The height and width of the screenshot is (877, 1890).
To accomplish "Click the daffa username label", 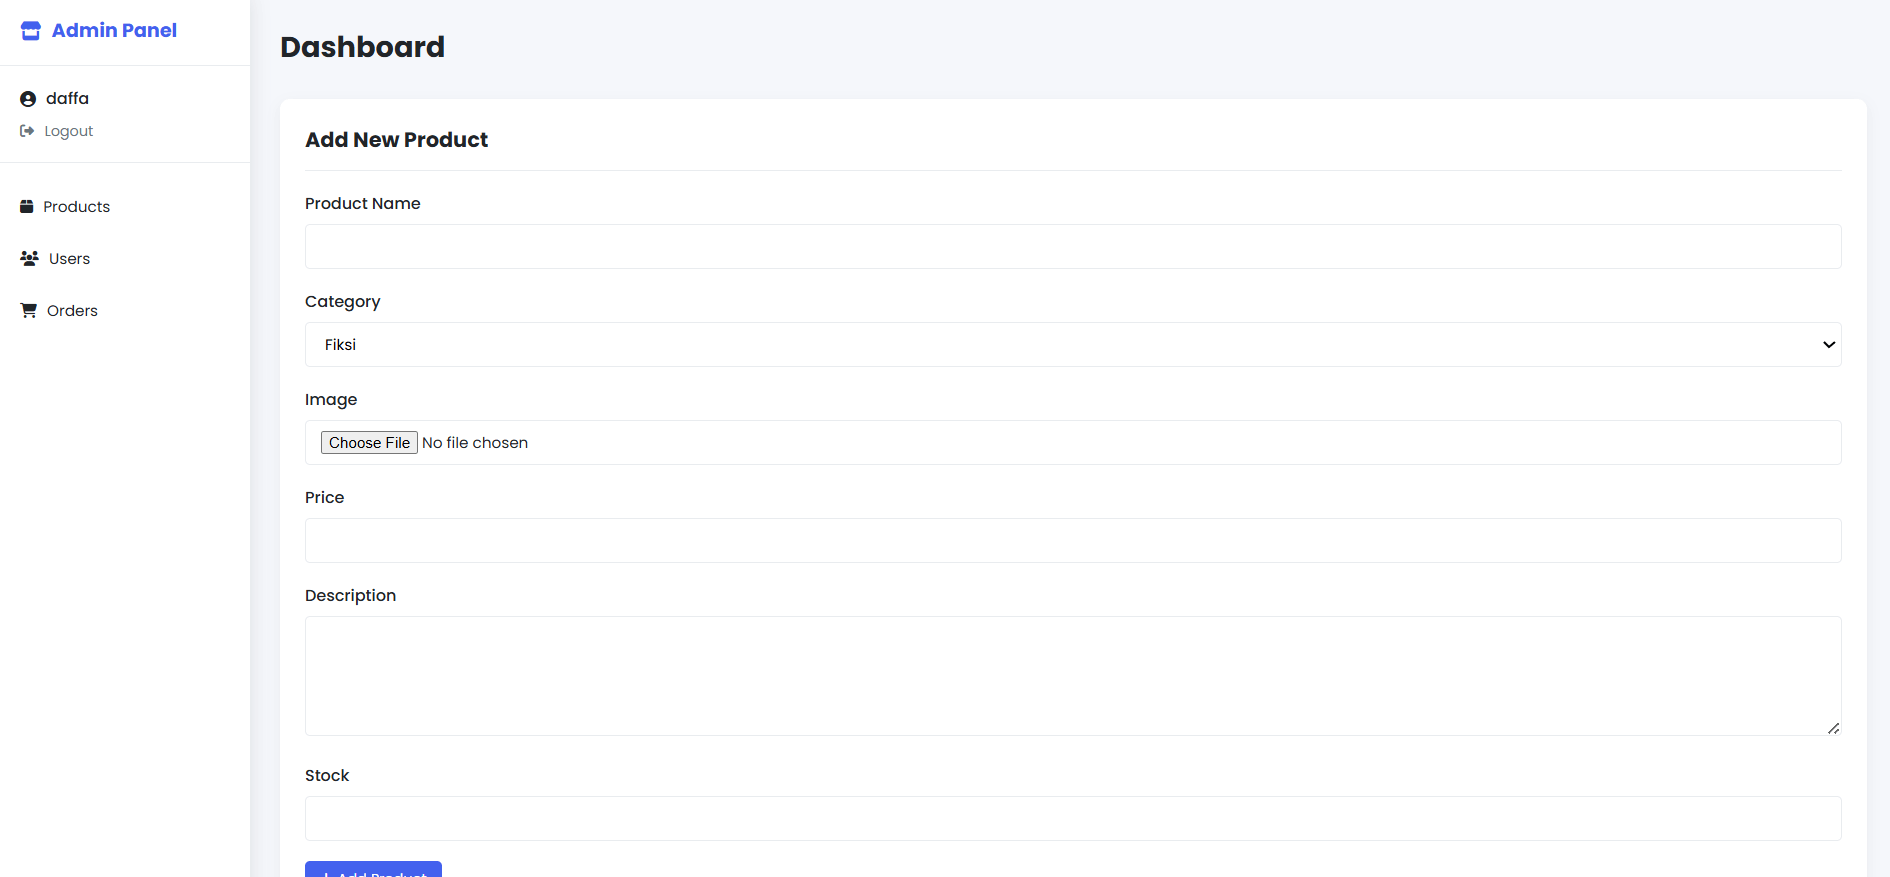I will pos(67,99).
